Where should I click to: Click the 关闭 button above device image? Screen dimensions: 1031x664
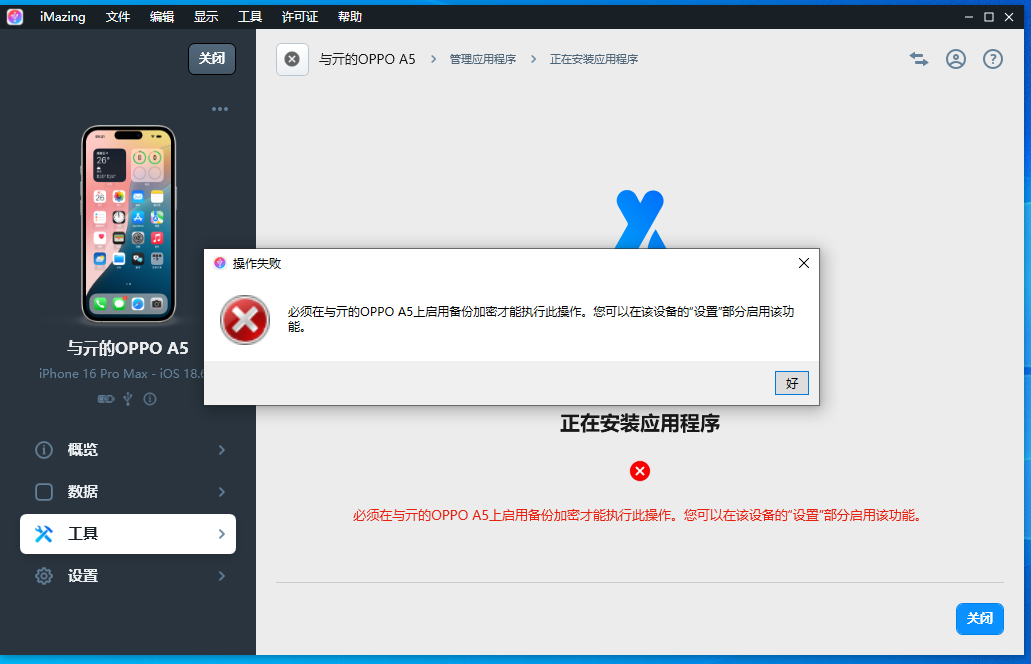[x=212, y=59]
